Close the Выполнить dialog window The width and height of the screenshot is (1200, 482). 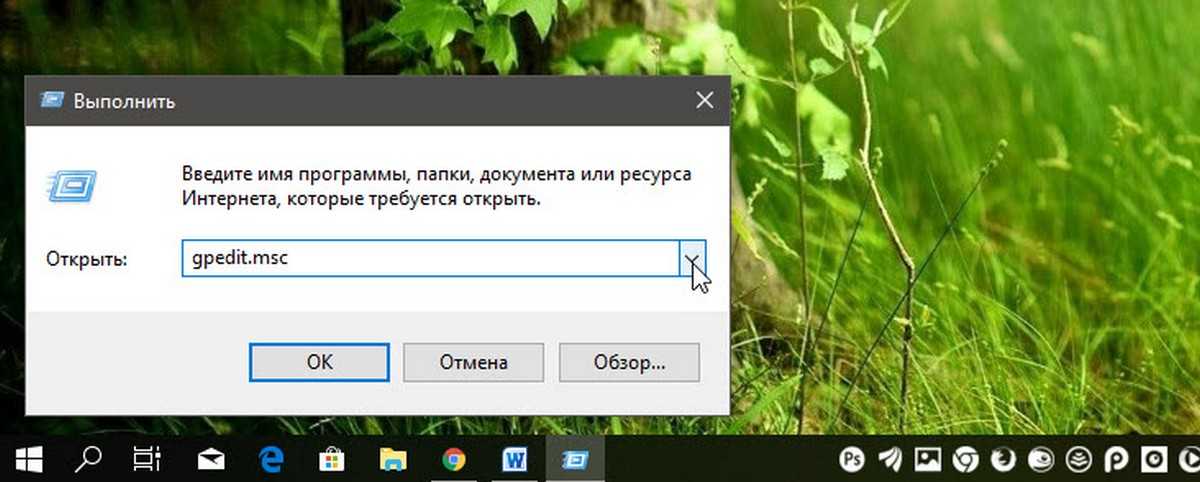point(704,100)
